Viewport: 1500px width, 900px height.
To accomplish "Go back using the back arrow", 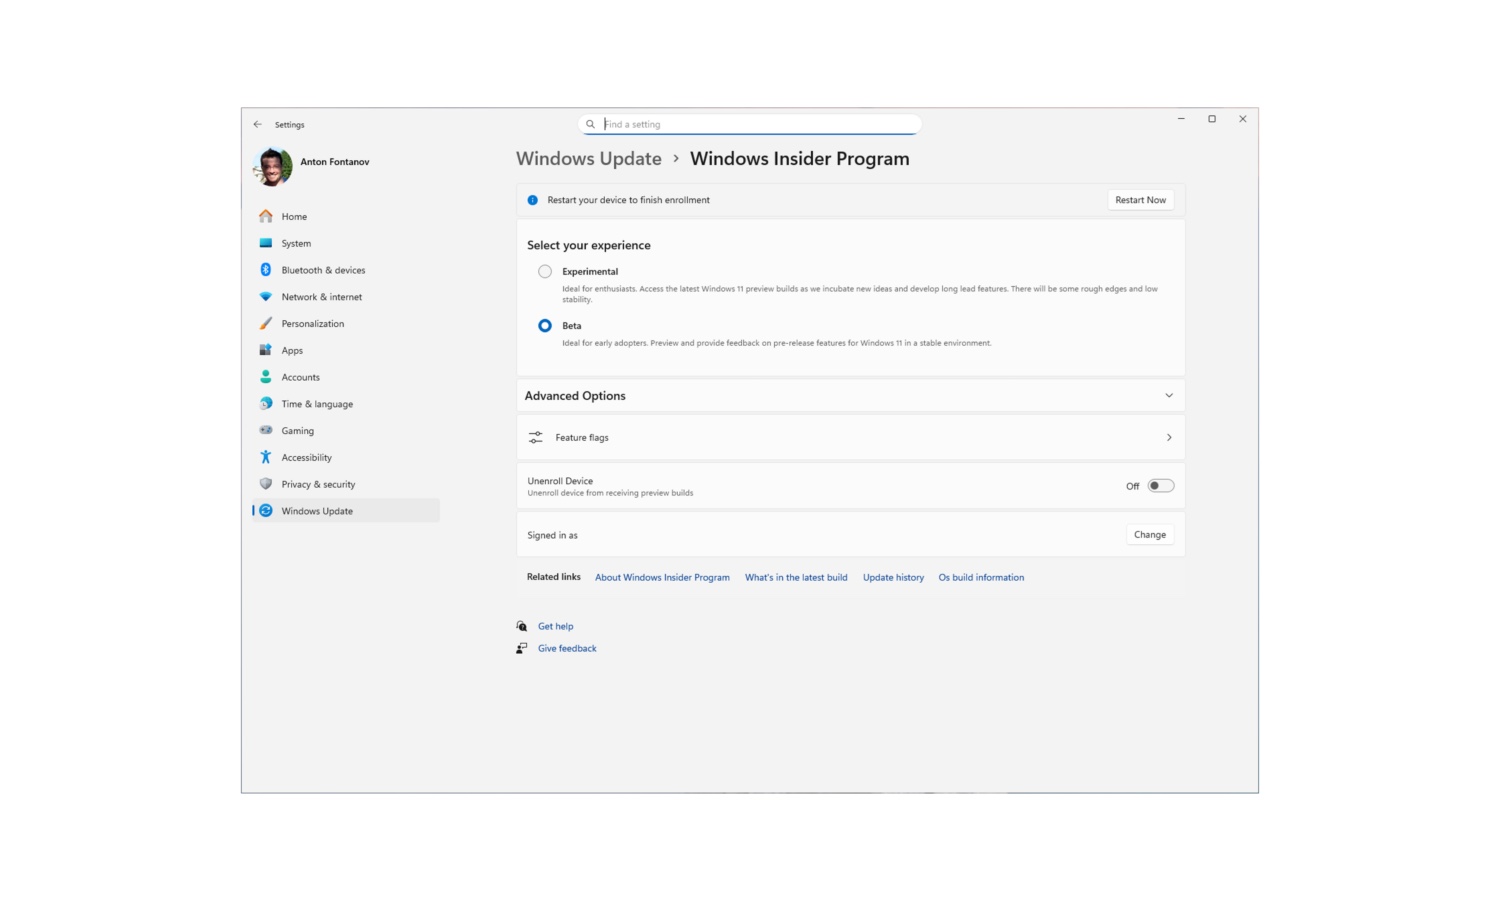I will (258, 125).
